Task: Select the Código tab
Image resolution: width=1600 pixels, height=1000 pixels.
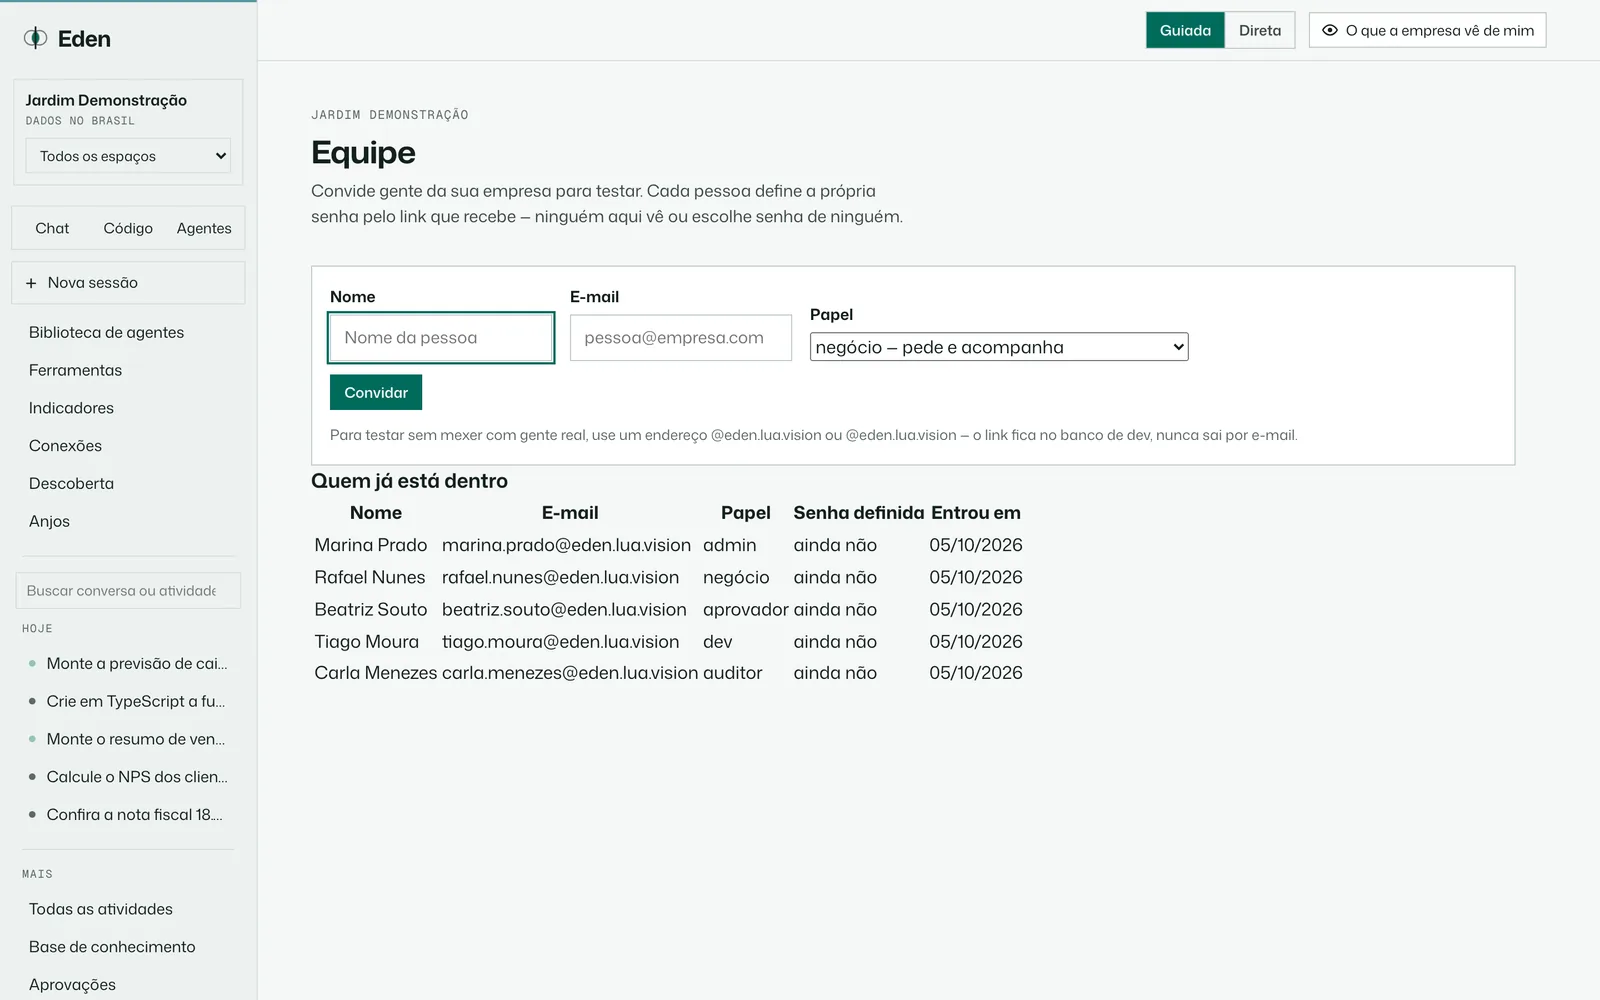Action: tap(128, 228)
